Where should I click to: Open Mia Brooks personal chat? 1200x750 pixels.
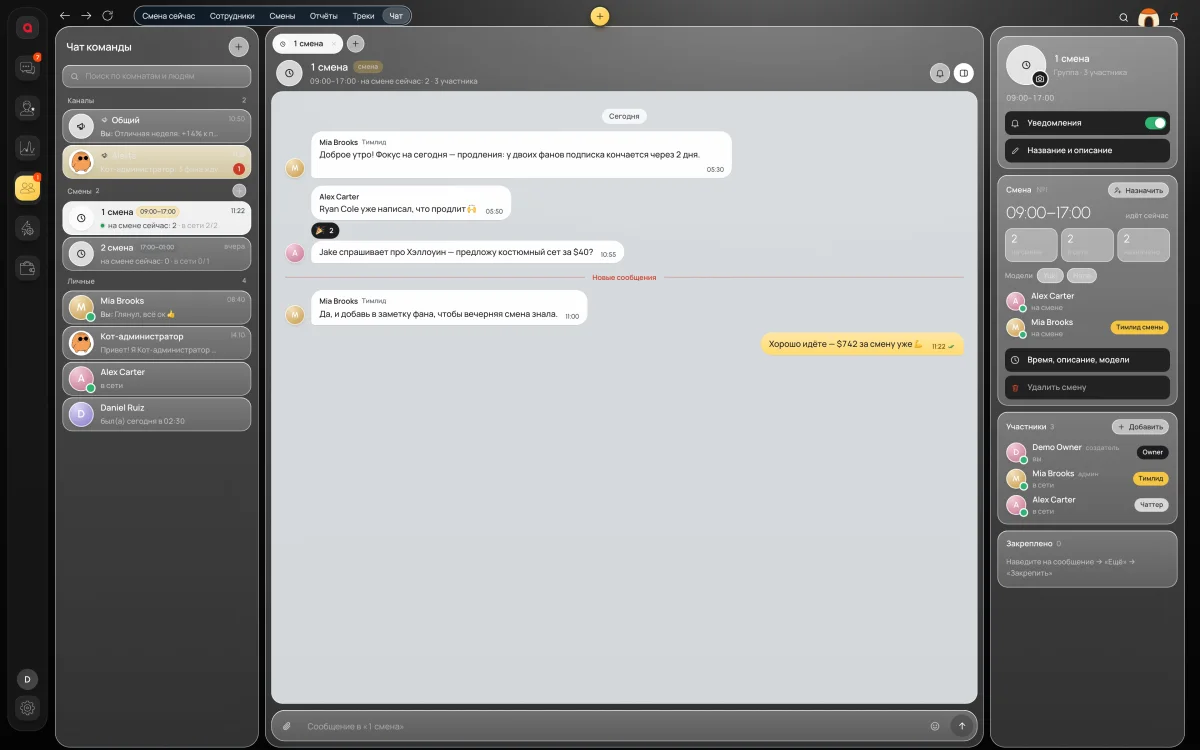tap(157, 307)
